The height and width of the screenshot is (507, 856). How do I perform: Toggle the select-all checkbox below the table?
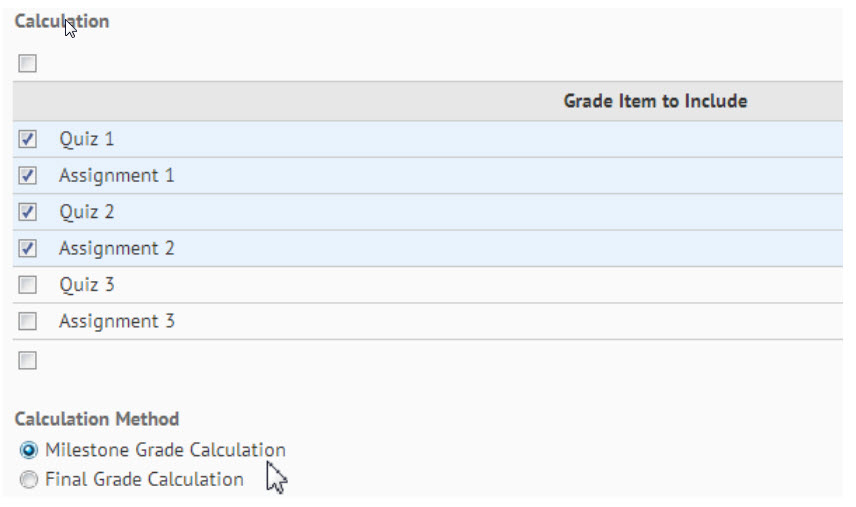pos(28,360)
